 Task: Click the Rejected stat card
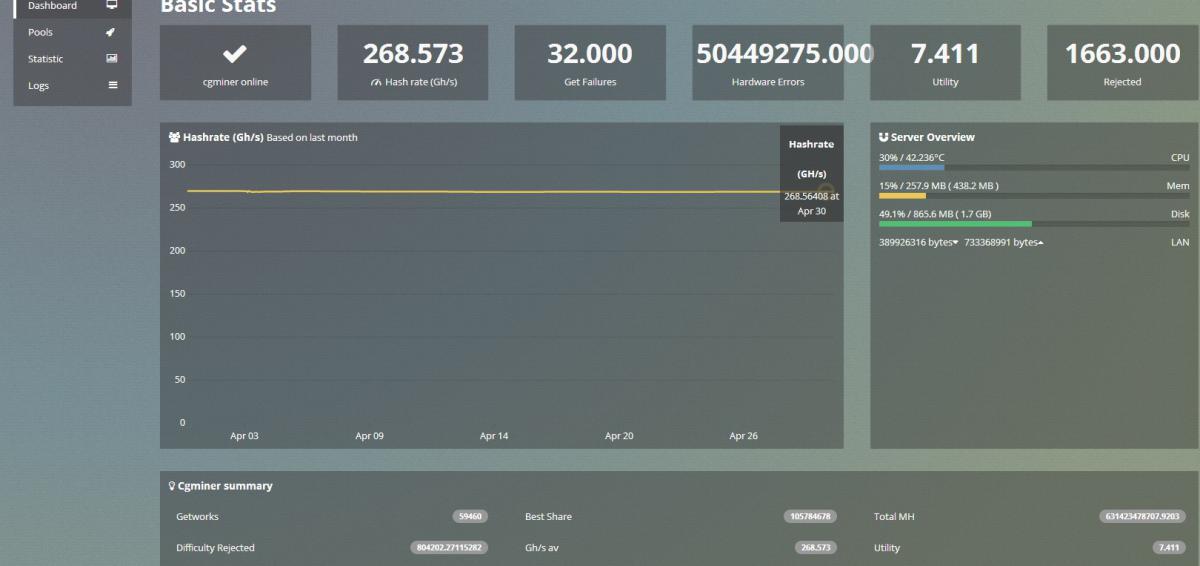coord(1122,63)
